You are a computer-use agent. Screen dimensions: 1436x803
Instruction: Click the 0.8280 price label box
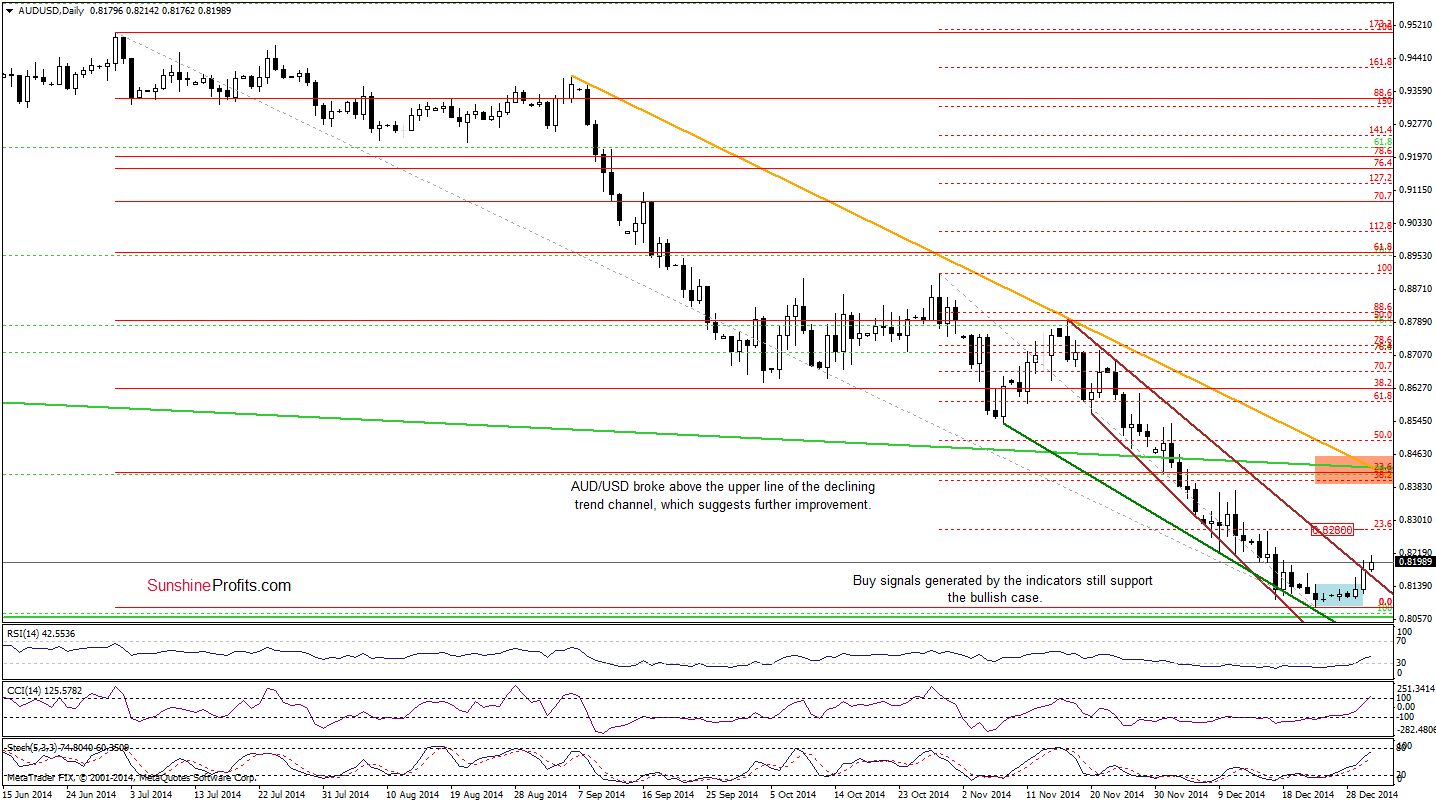(1332, 529)
